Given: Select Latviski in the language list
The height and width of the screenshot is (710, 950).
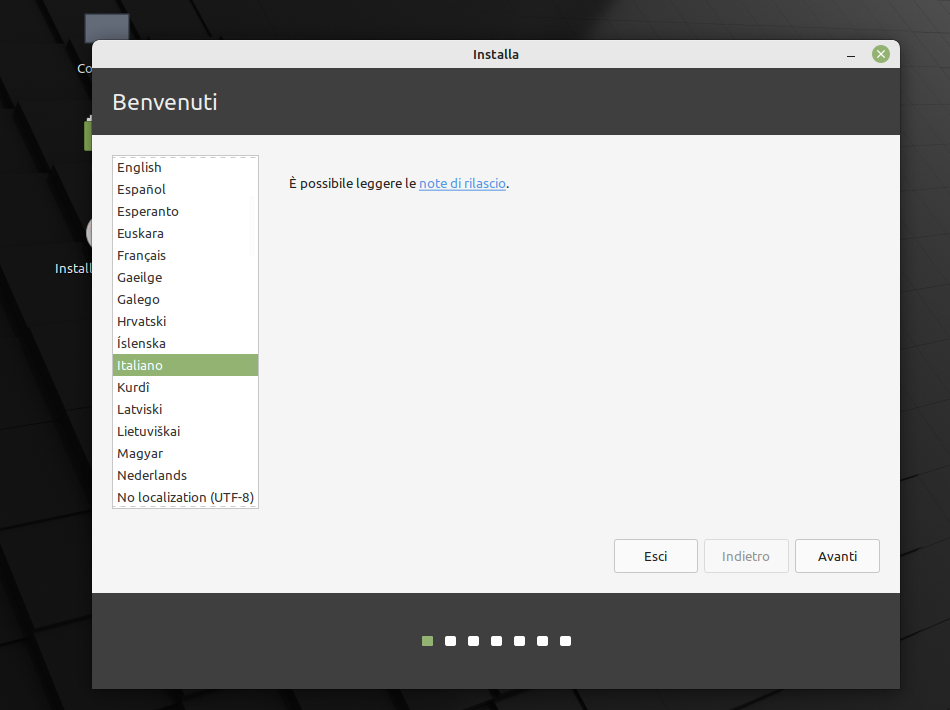Looking at the screenshot, I should (x=185, y=410).
